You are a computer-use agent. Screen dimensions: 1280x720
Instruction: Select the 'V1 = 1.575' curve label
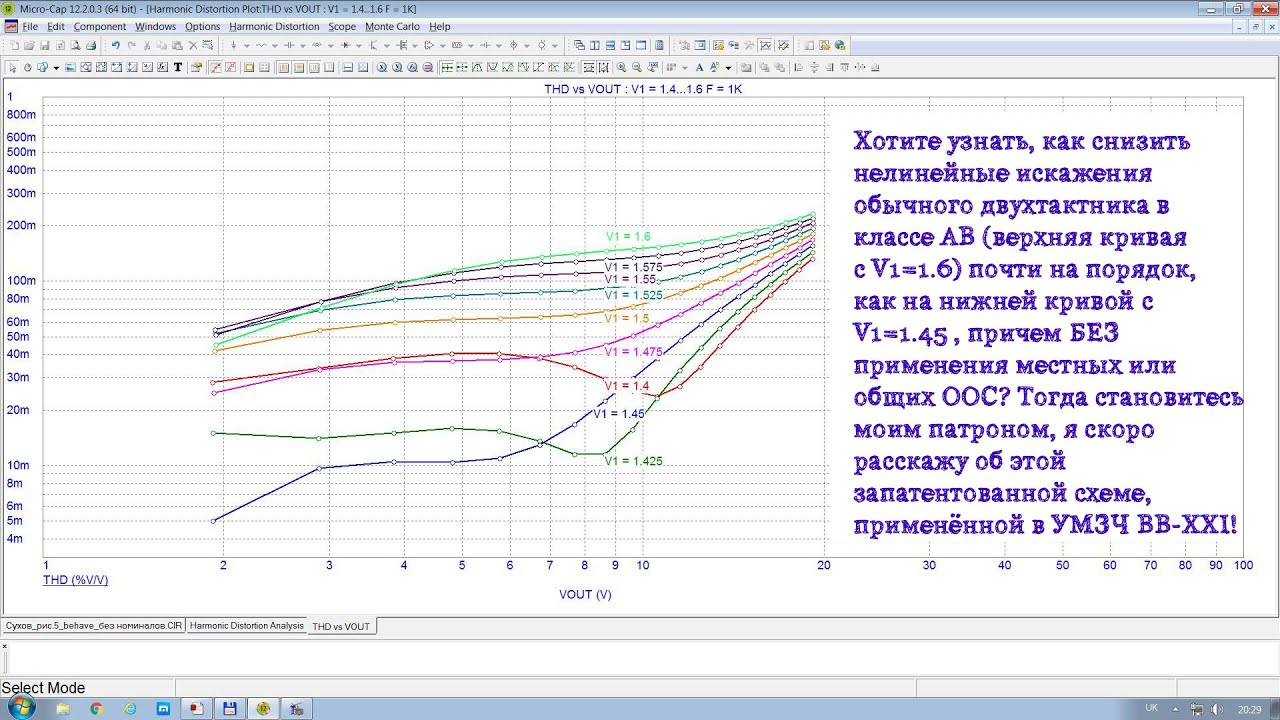point(633,267)
